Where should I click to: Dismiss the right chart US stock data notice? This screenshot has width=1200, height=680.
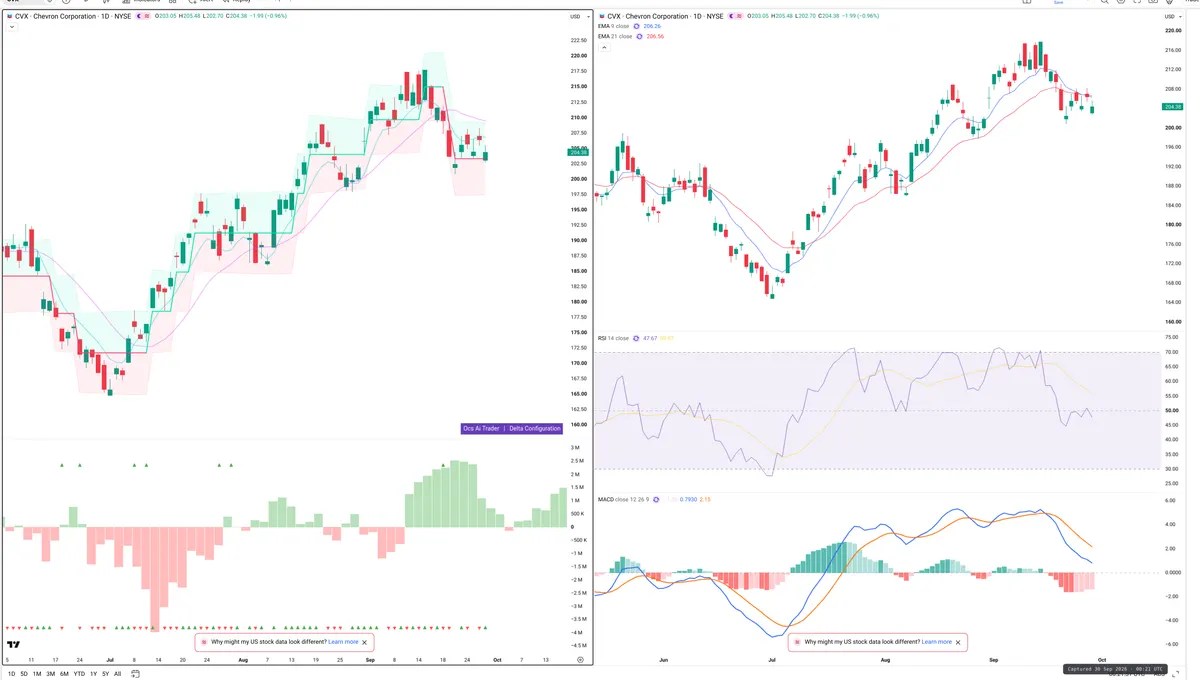tap(958, 642)
